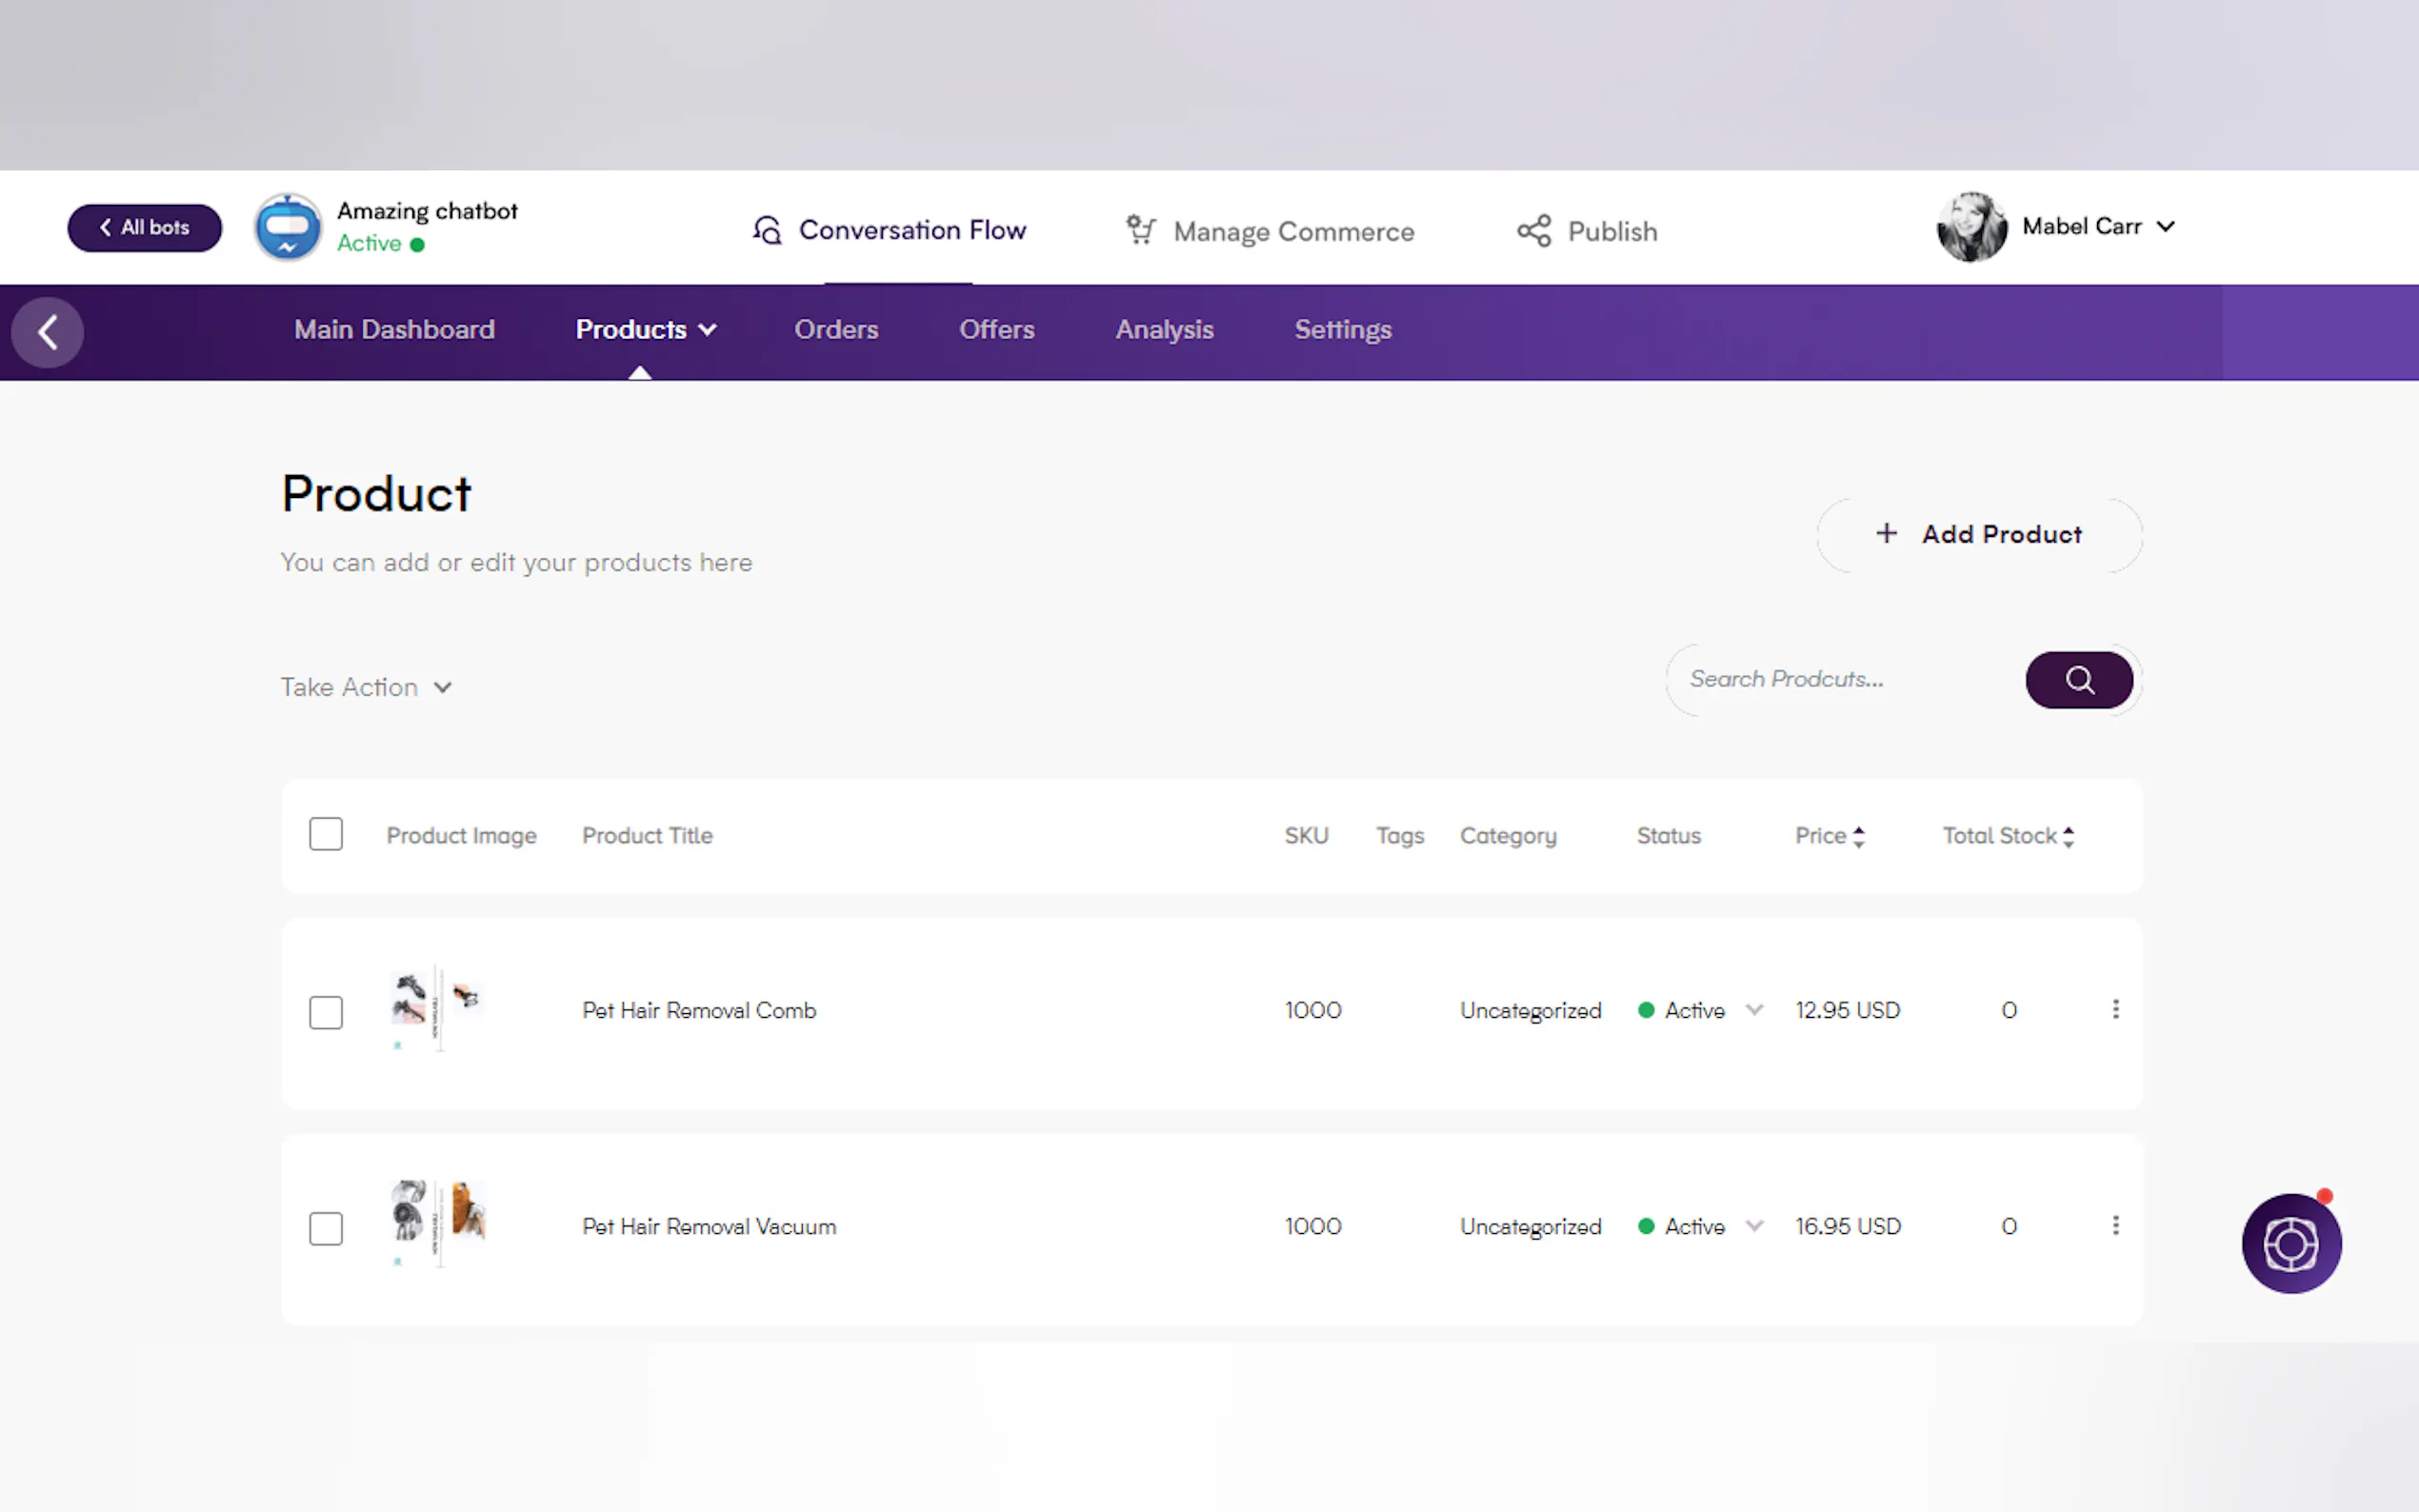Return to All bots
The width and height of the screenshot is (2419, 1512).
tap(145, 228)
